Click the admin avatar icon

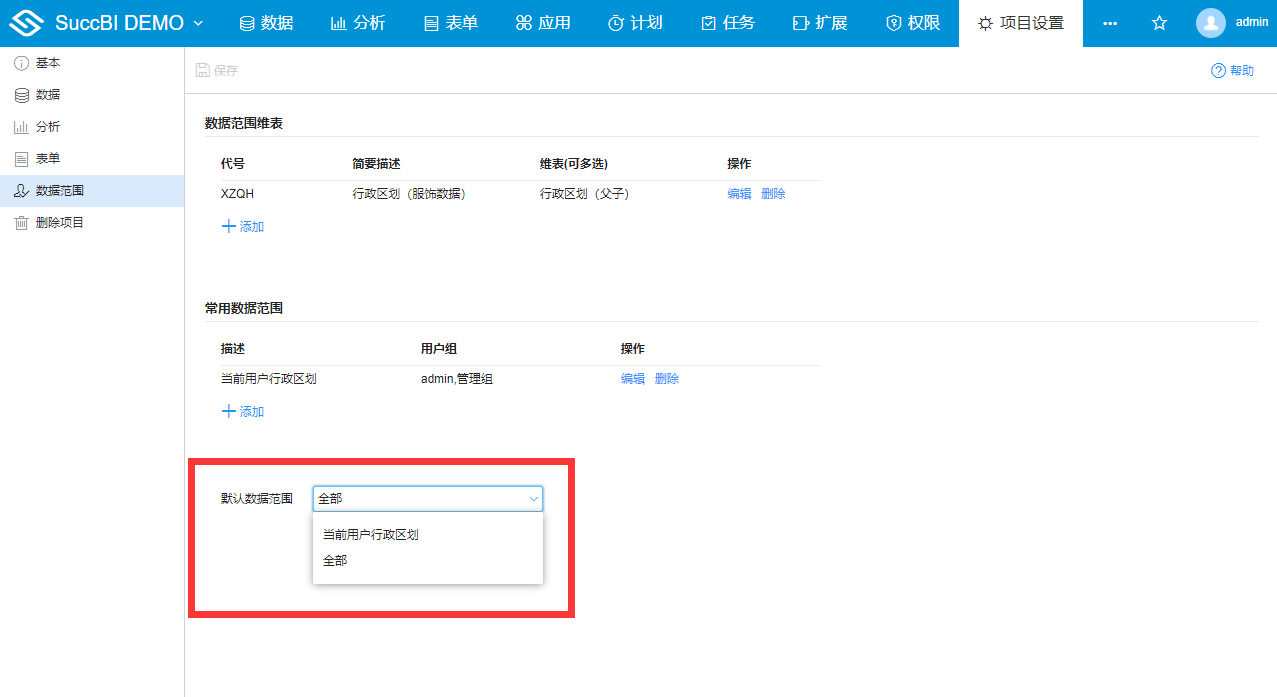pyautogui.click(x=1209, y=22)
